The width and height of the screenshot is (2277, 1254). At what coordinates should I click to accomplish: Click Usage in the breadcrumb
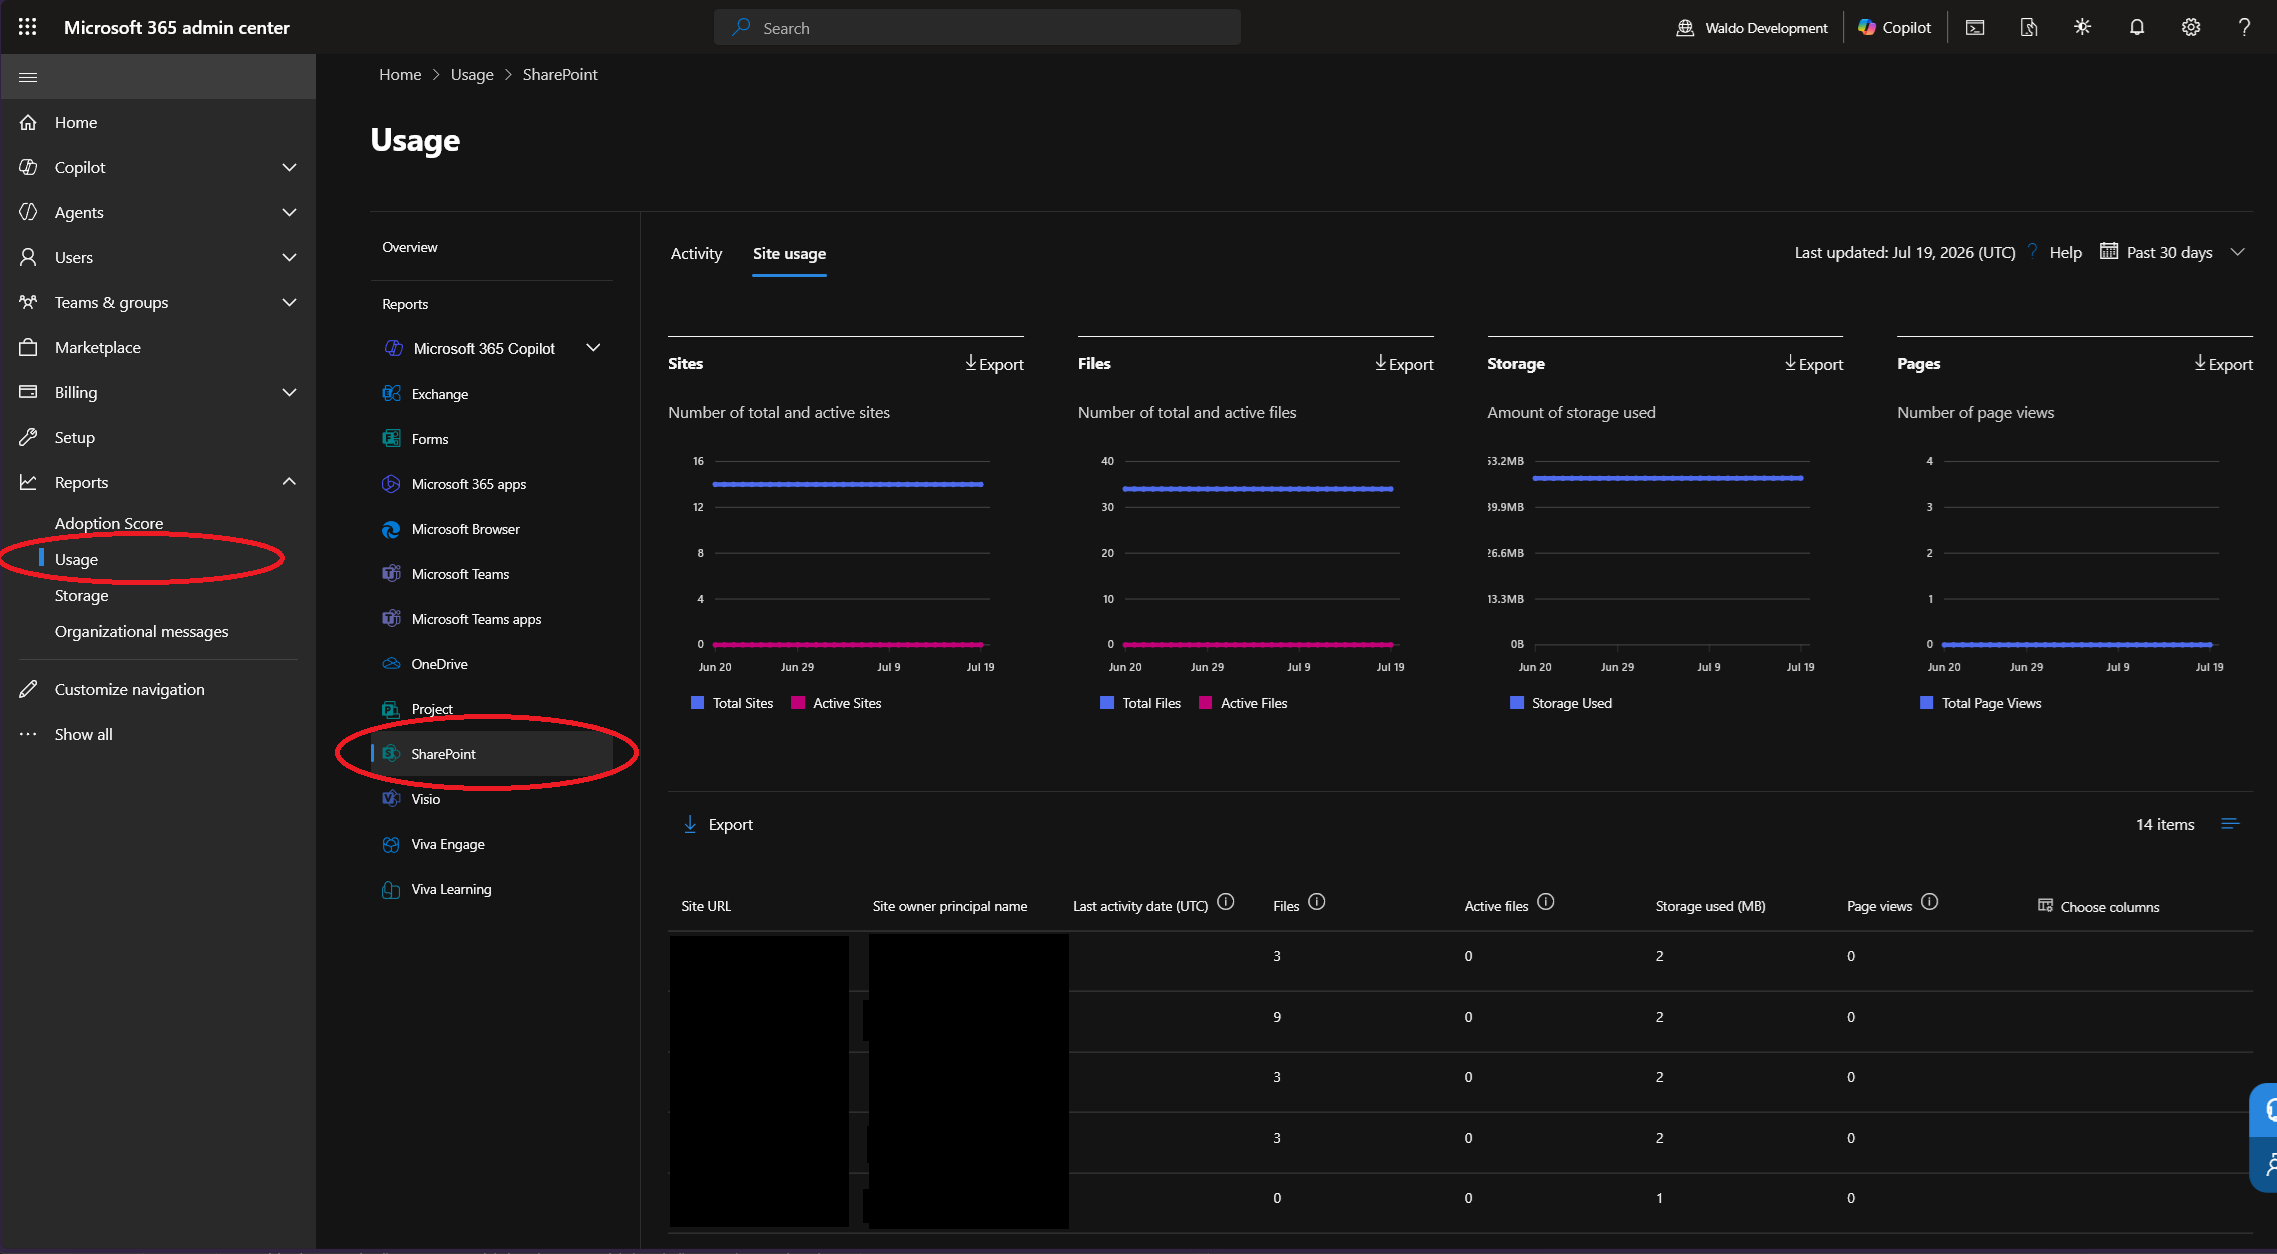click(472, 74)
